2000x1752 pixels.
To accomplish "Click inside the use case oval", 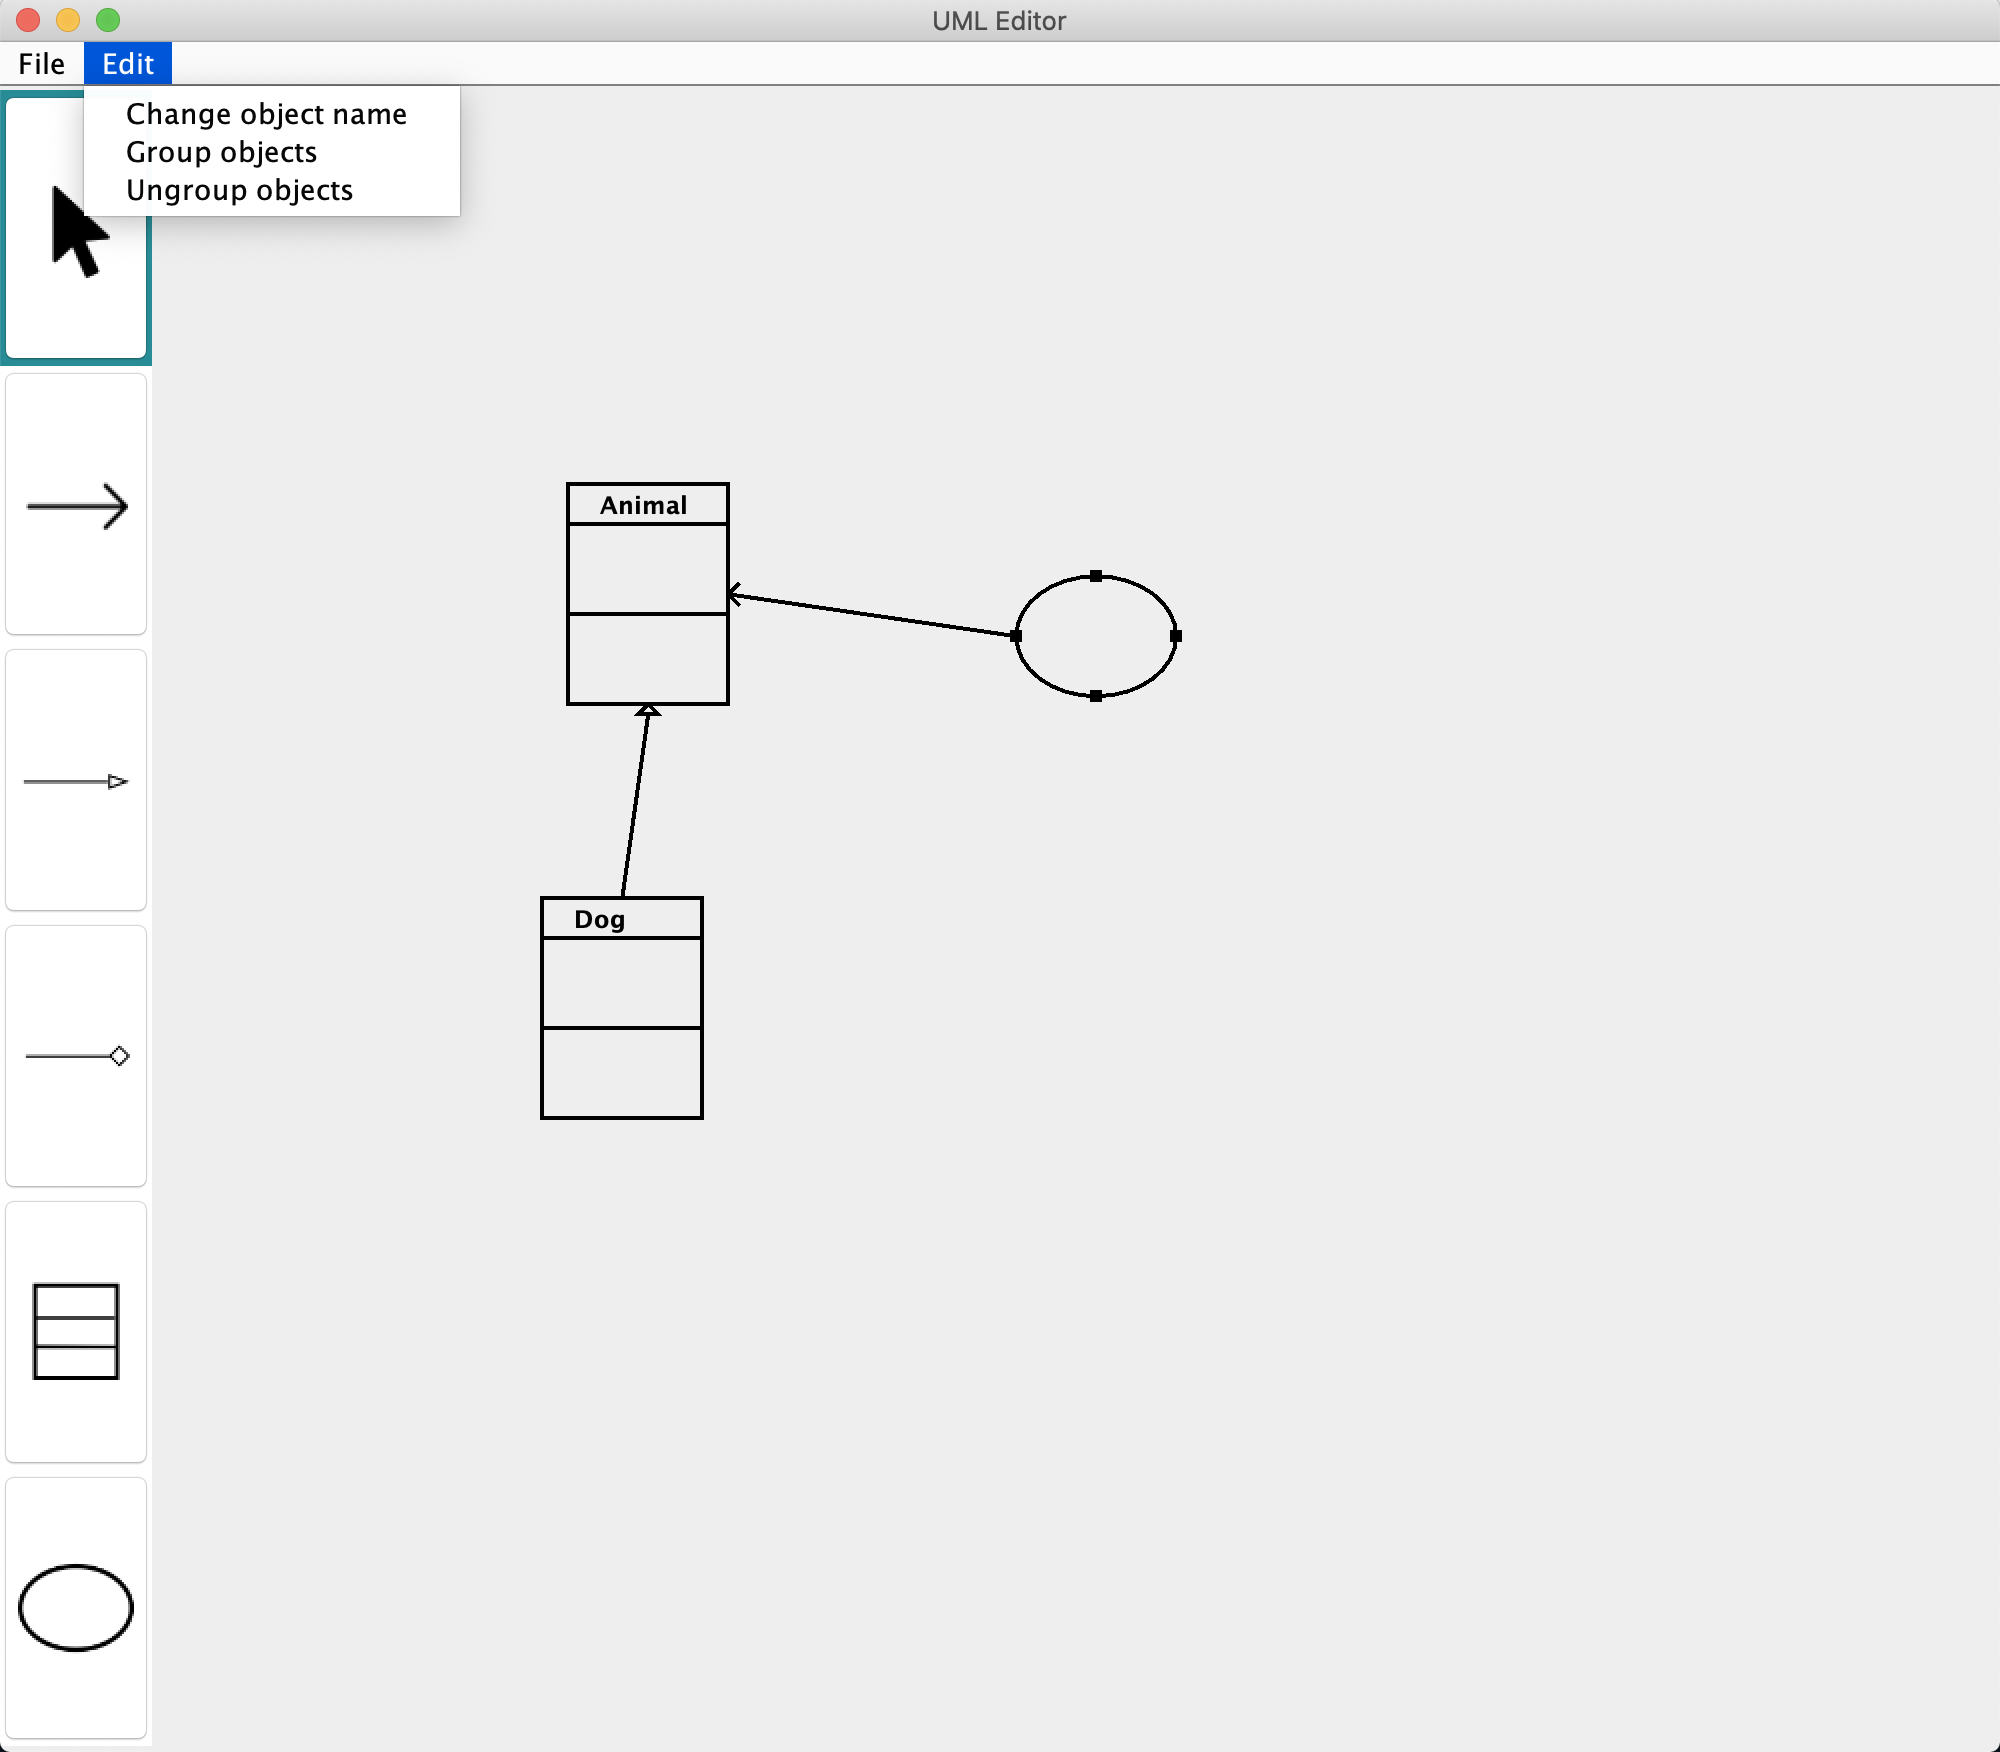I will [x=1096, y=636].
